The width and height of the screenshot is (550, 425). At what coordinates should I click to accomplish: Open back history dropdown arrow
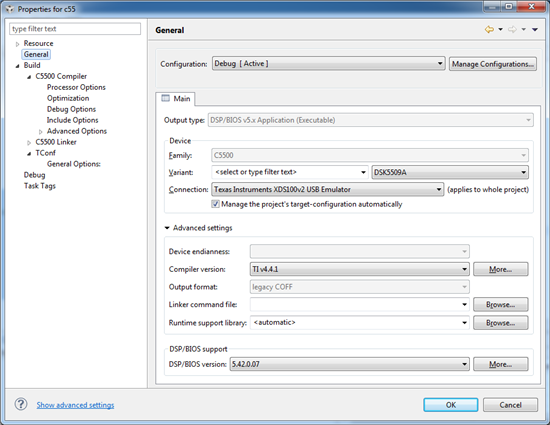pyautogui.click(x=501, y=29)
